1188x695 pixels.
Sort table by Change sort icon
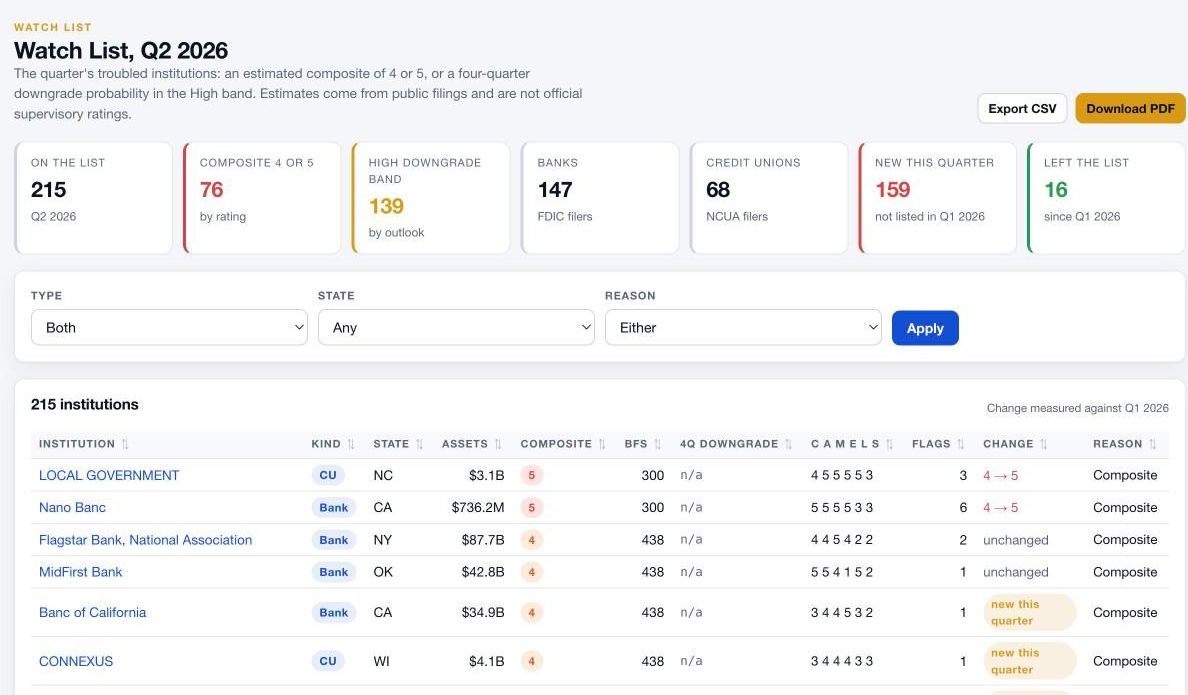point(1043,444)
